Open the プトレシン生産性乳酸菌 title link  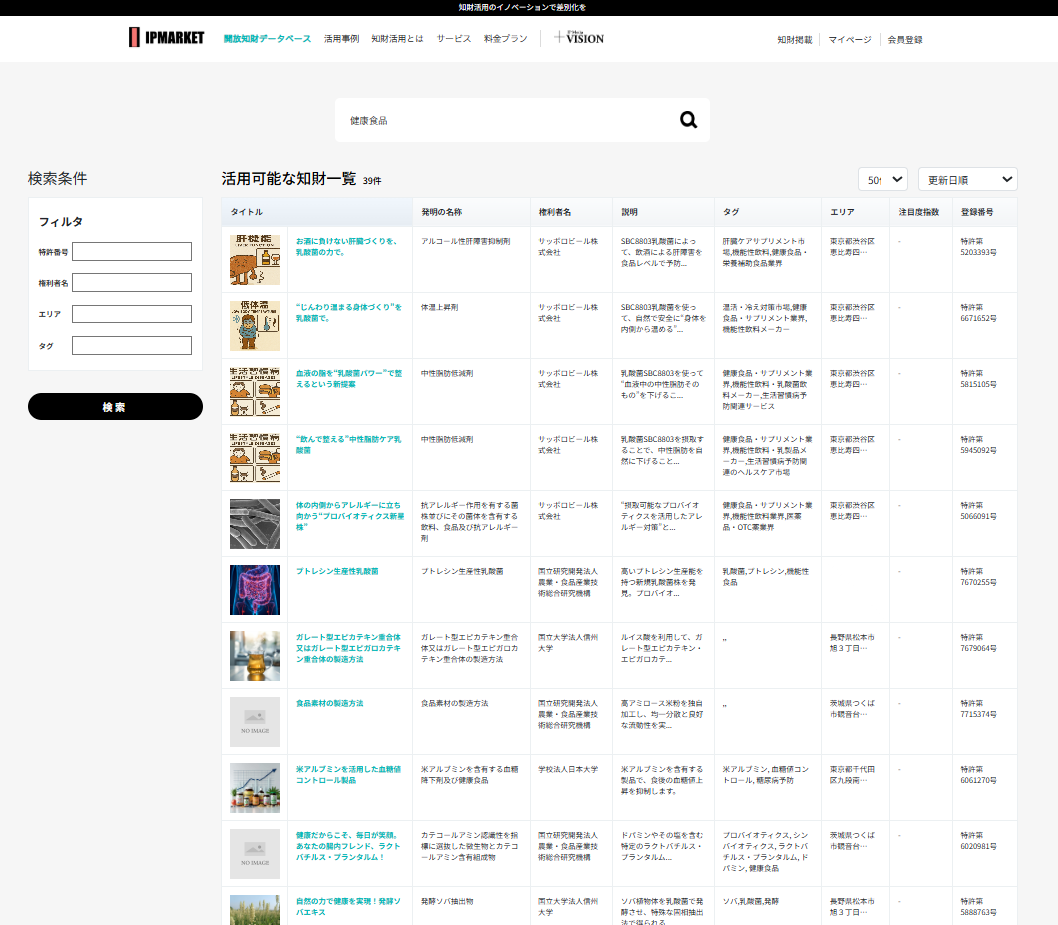[337, 571]
